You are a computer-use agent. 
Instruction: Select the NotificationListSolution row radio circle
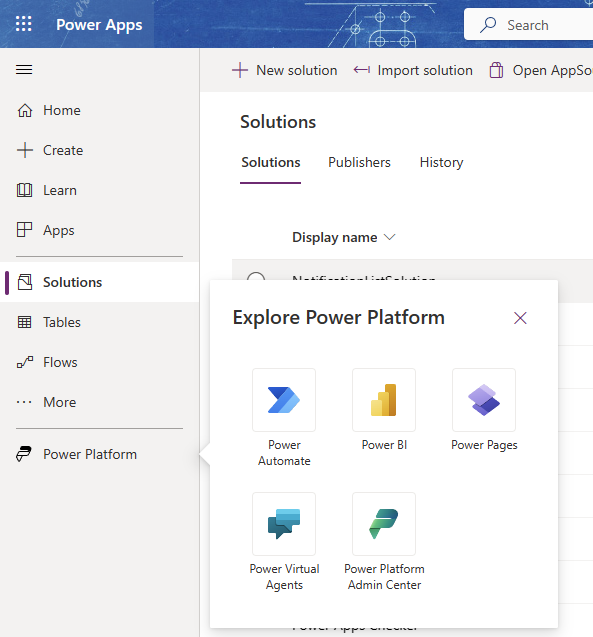(x=256, y=276)
